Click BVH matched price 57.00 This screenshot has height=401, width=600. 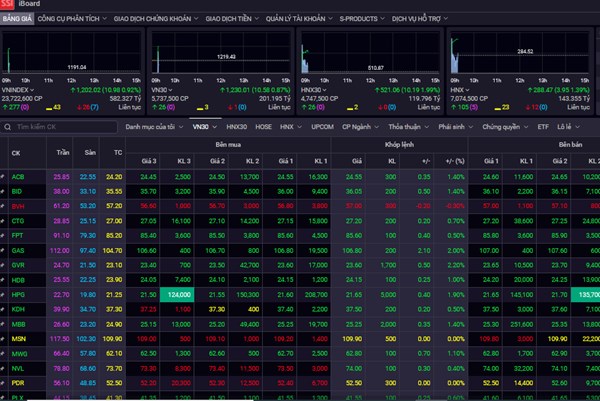tap(354, 206)
